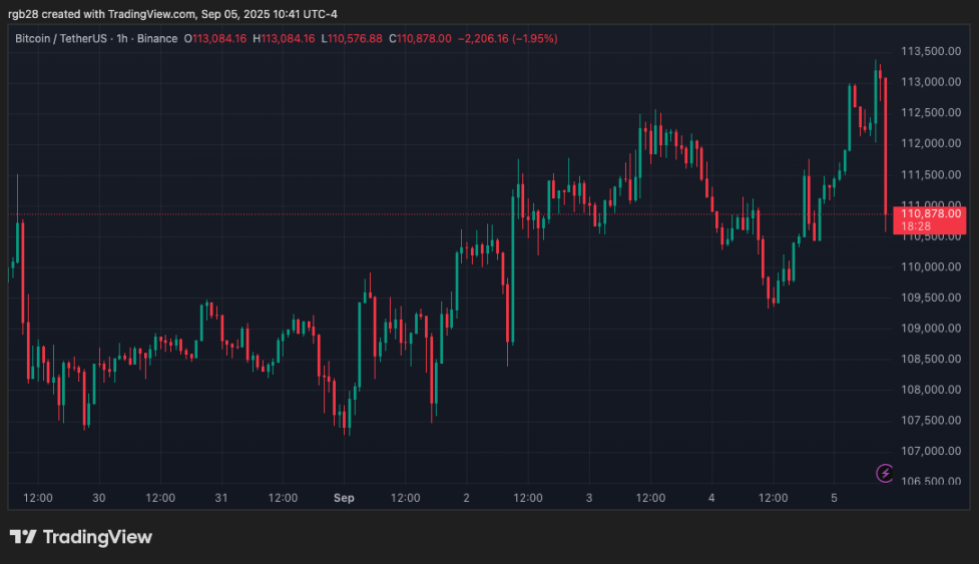Click the −2,206.16 (−1.95%) change readout
Viewport: 979px width, 564px height.
coord(507,39)
